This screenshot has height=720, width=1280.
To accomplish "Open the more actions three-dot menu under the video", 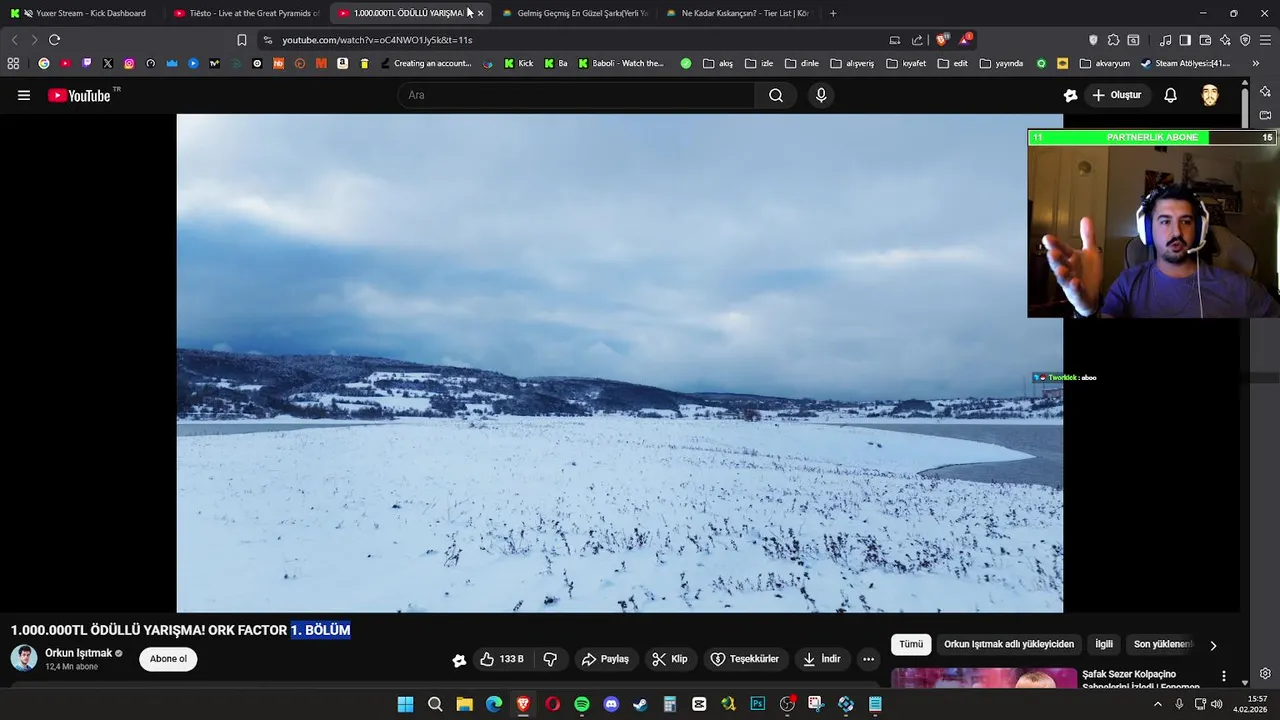I will tap(868, 659).
